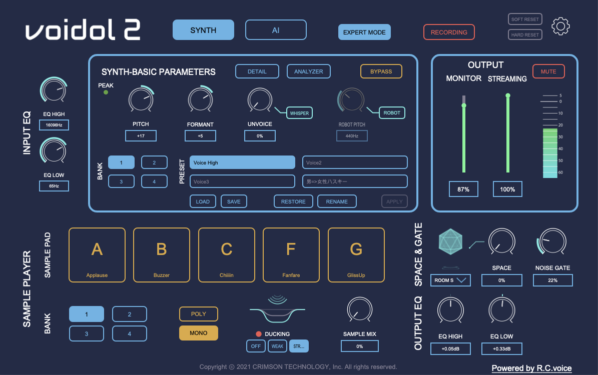This screenshot has width=598, height=375.
Task: Open the ROOM S reverb type dropdown
Action: pyautogui.click(x=450, y=280)
